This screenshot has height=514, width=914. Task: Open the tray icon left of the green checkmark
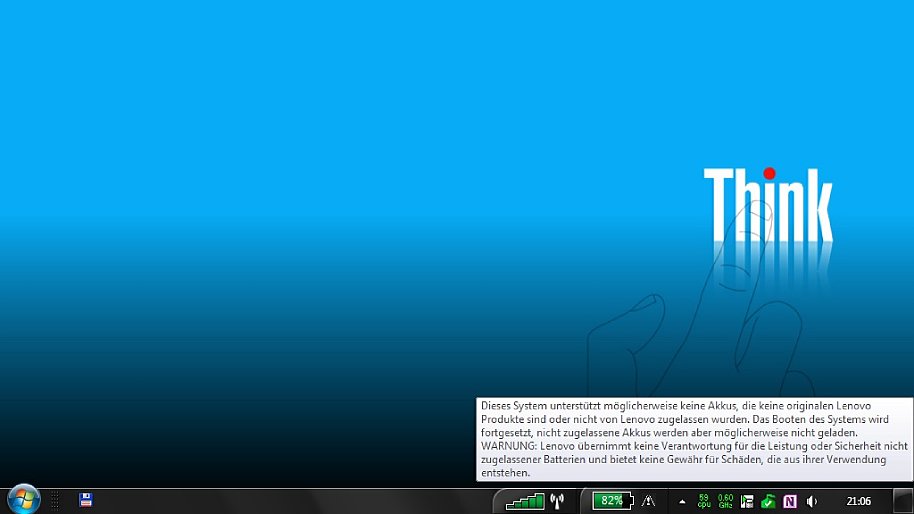(747, 501)
